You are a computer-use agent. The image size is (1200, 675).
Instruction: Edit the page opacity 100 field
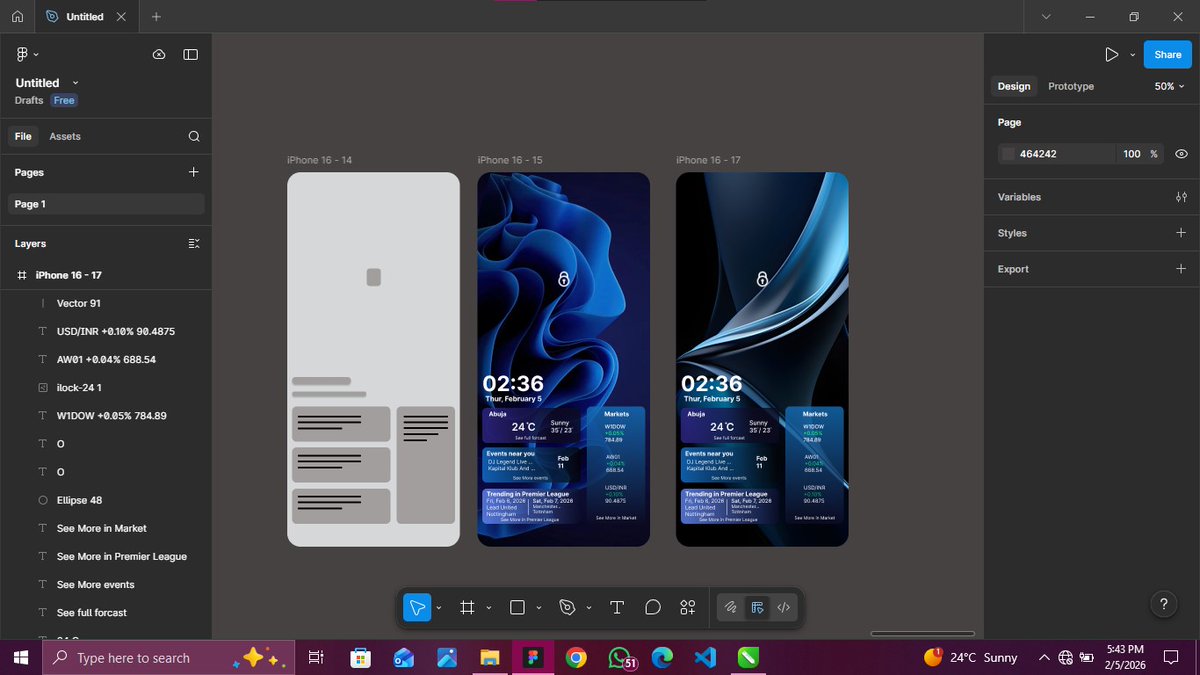(x=1131, y=154)
